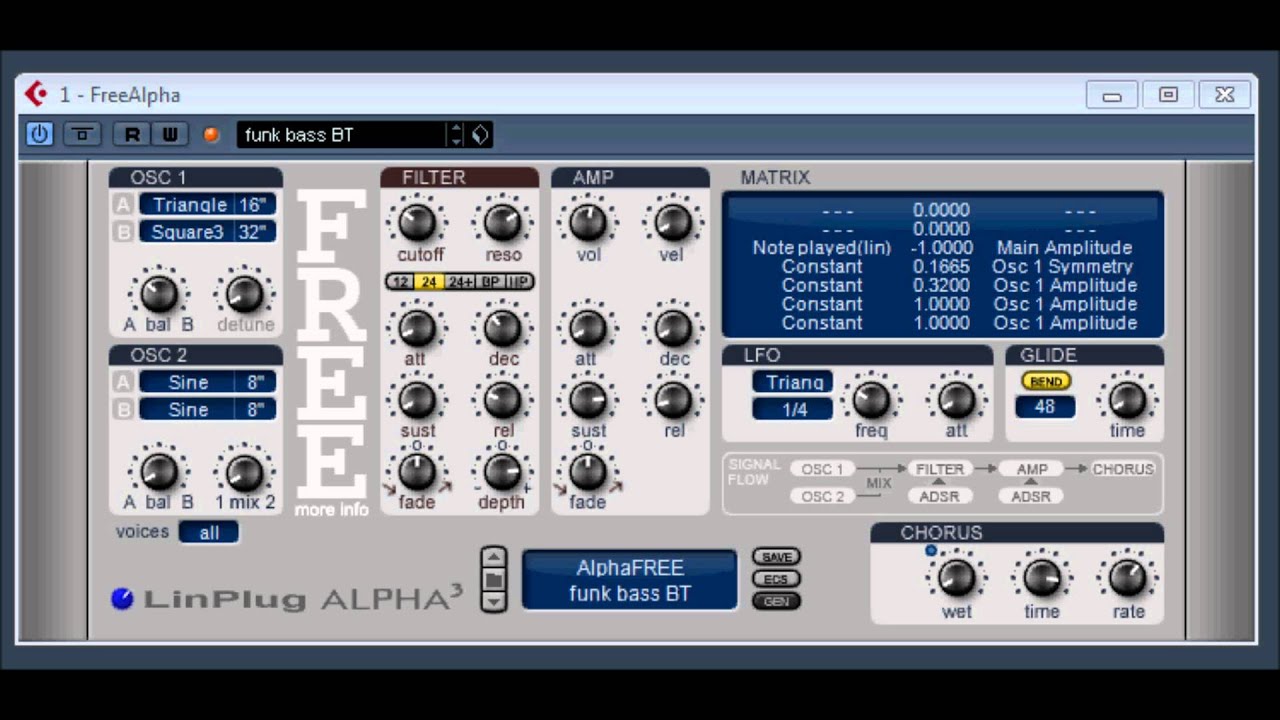Toggle OSC 1 waveform A button
The image size is (1280, 720).
pos(123,205)
